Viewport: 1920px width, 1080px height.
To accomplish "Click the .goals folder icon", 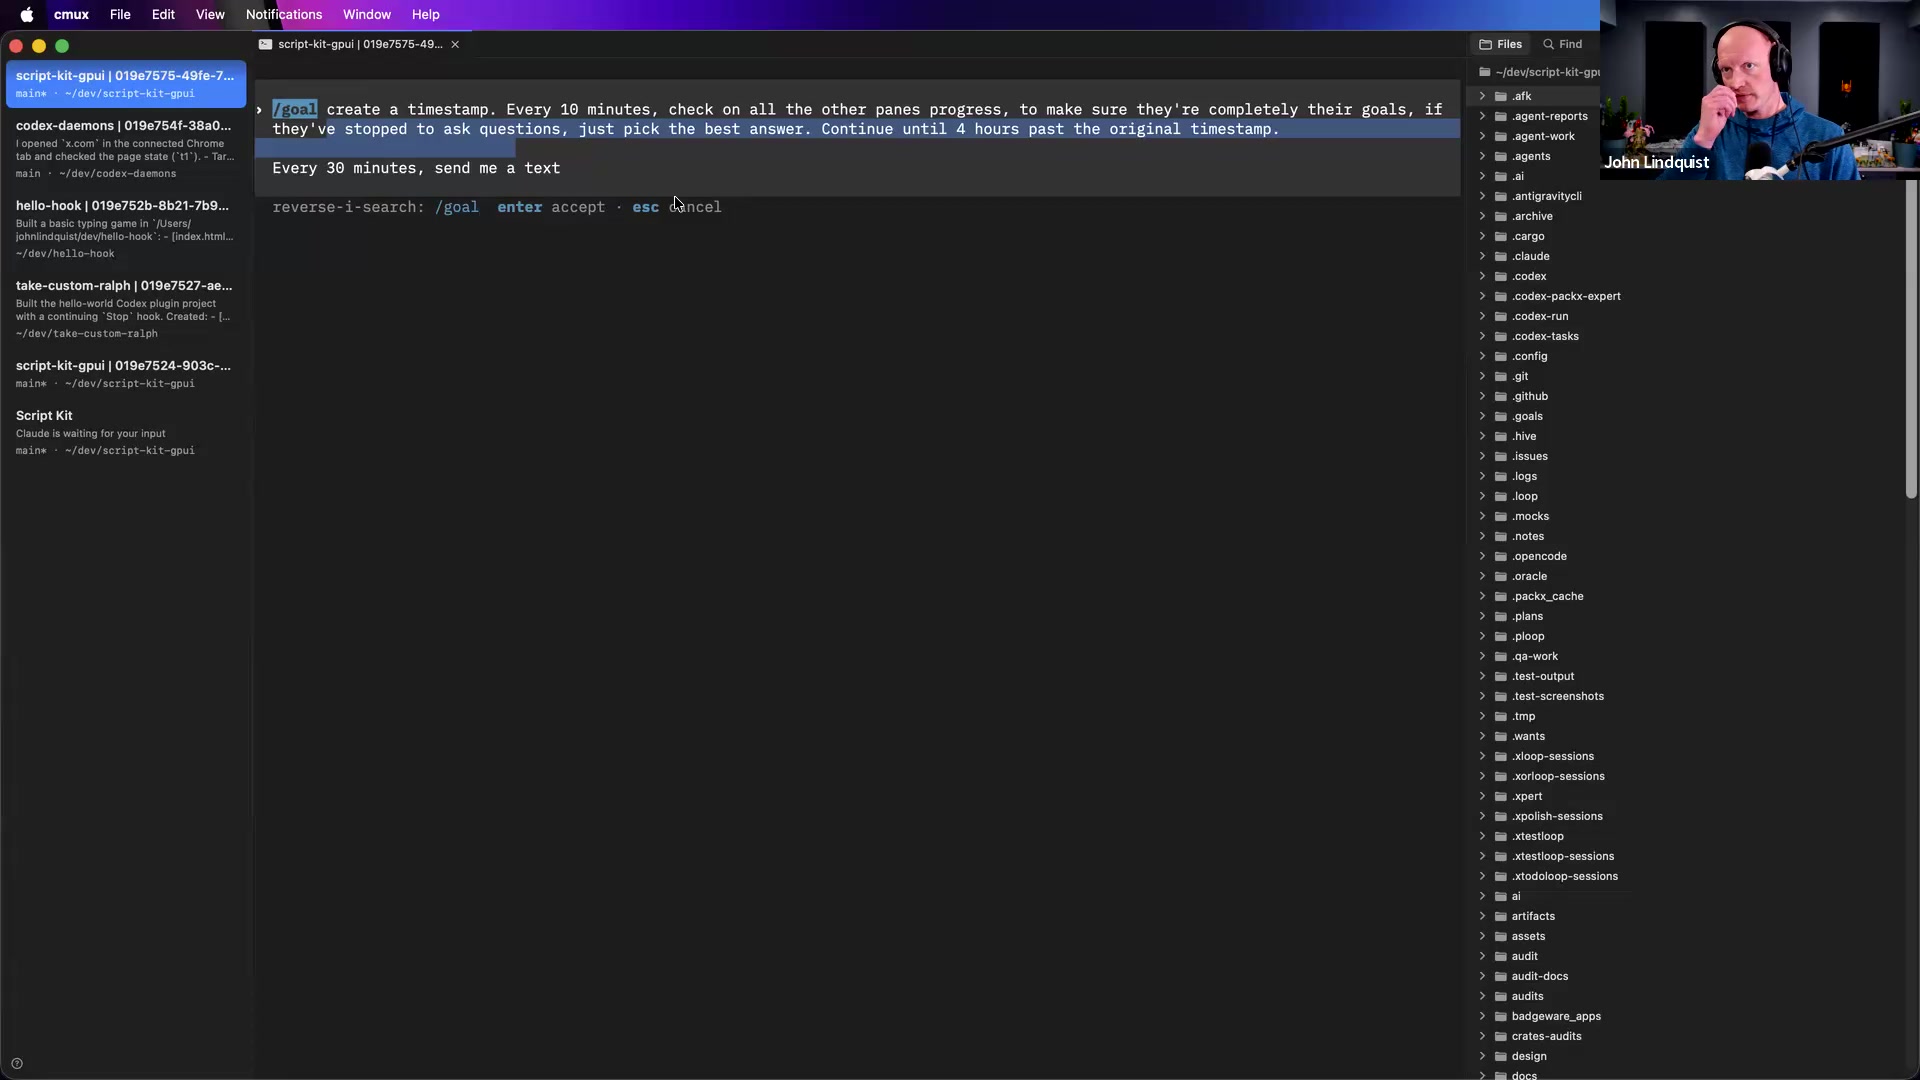I will pyautogui.click(x=1500, y=416).
